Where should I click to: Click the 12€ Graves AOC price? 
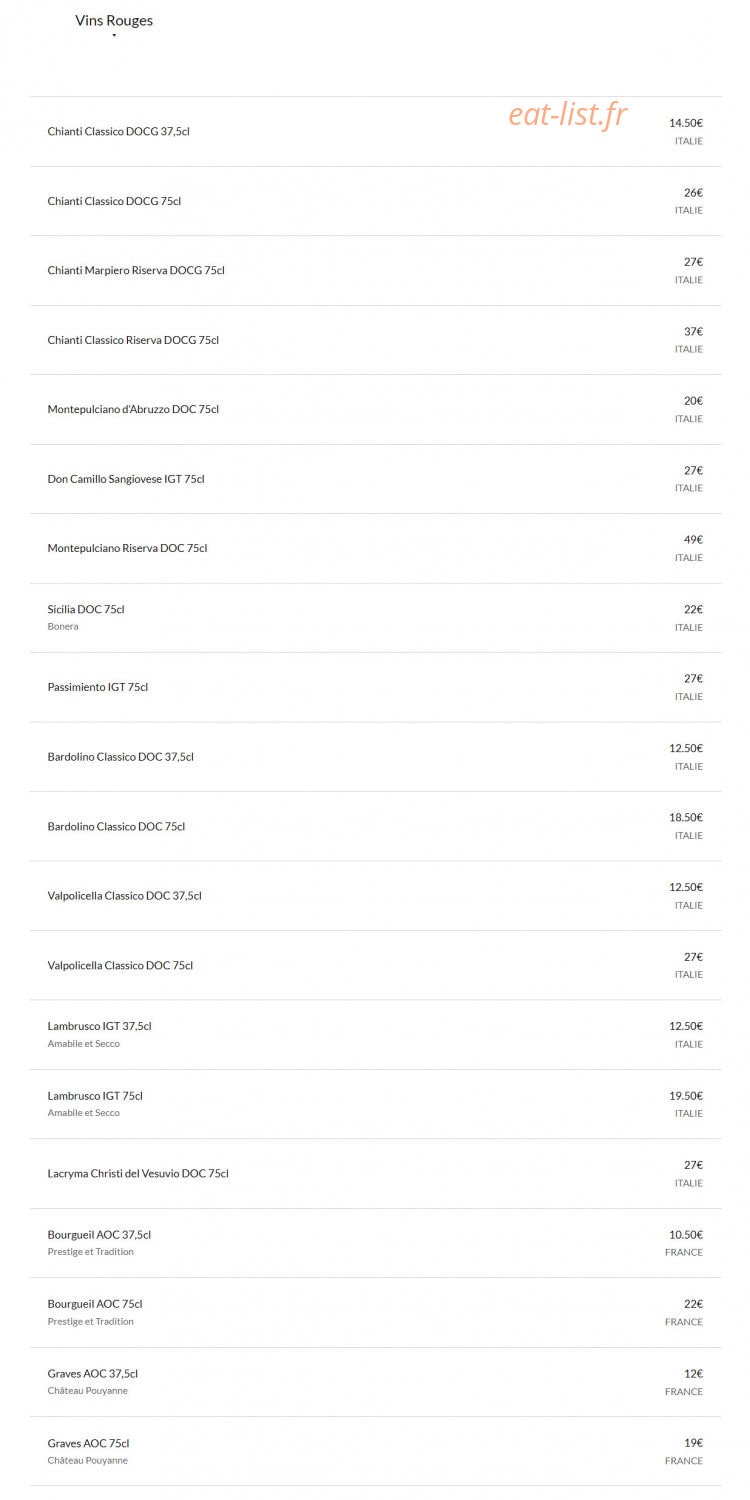point(693,1374)
